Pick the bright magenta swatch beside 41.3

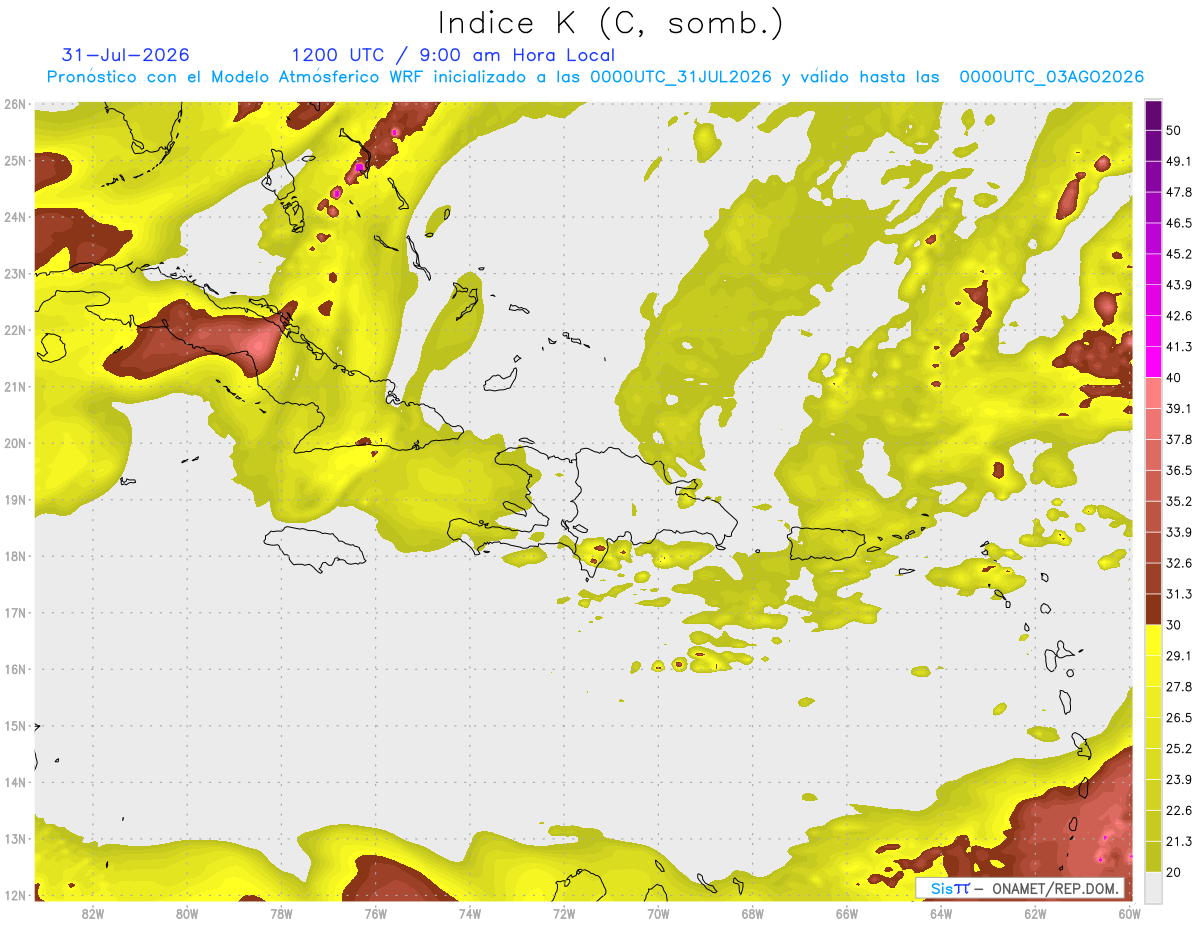click(1153, 362)
